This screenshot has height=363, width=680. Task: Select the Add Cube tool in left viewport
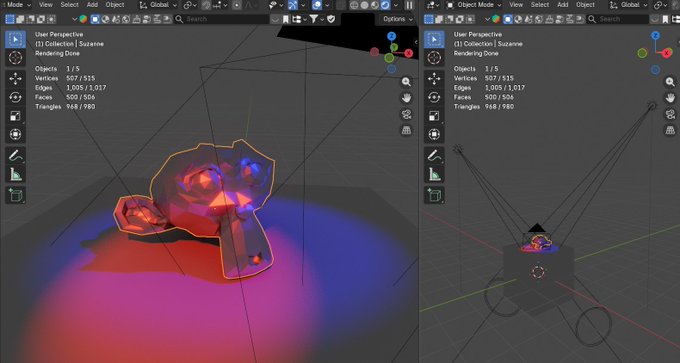[x=15, y=195]
